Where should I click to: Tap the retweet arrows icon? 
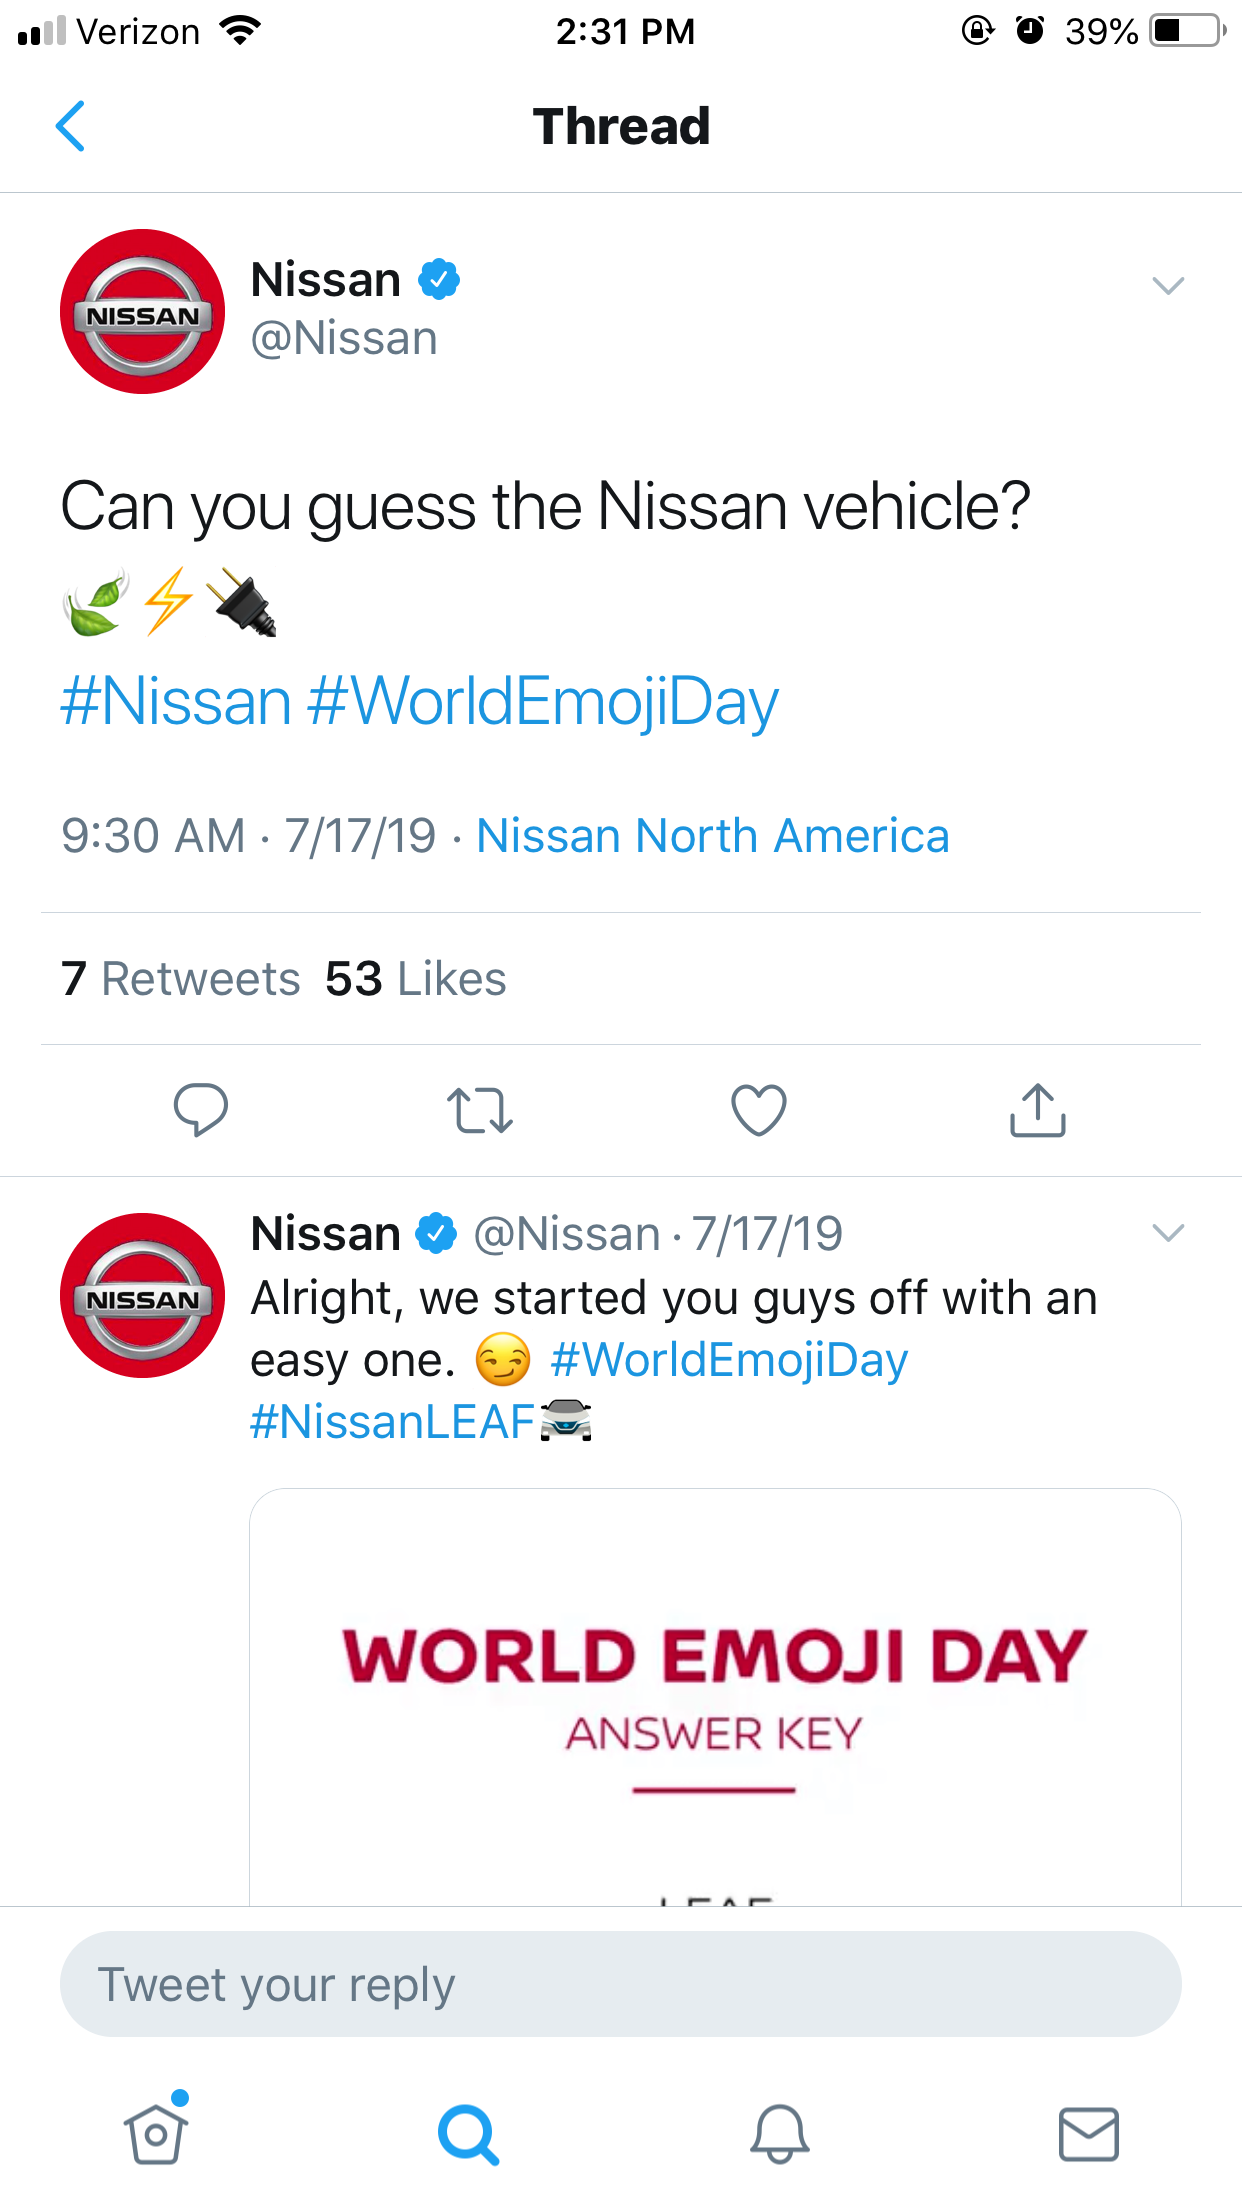point(480,1111)
